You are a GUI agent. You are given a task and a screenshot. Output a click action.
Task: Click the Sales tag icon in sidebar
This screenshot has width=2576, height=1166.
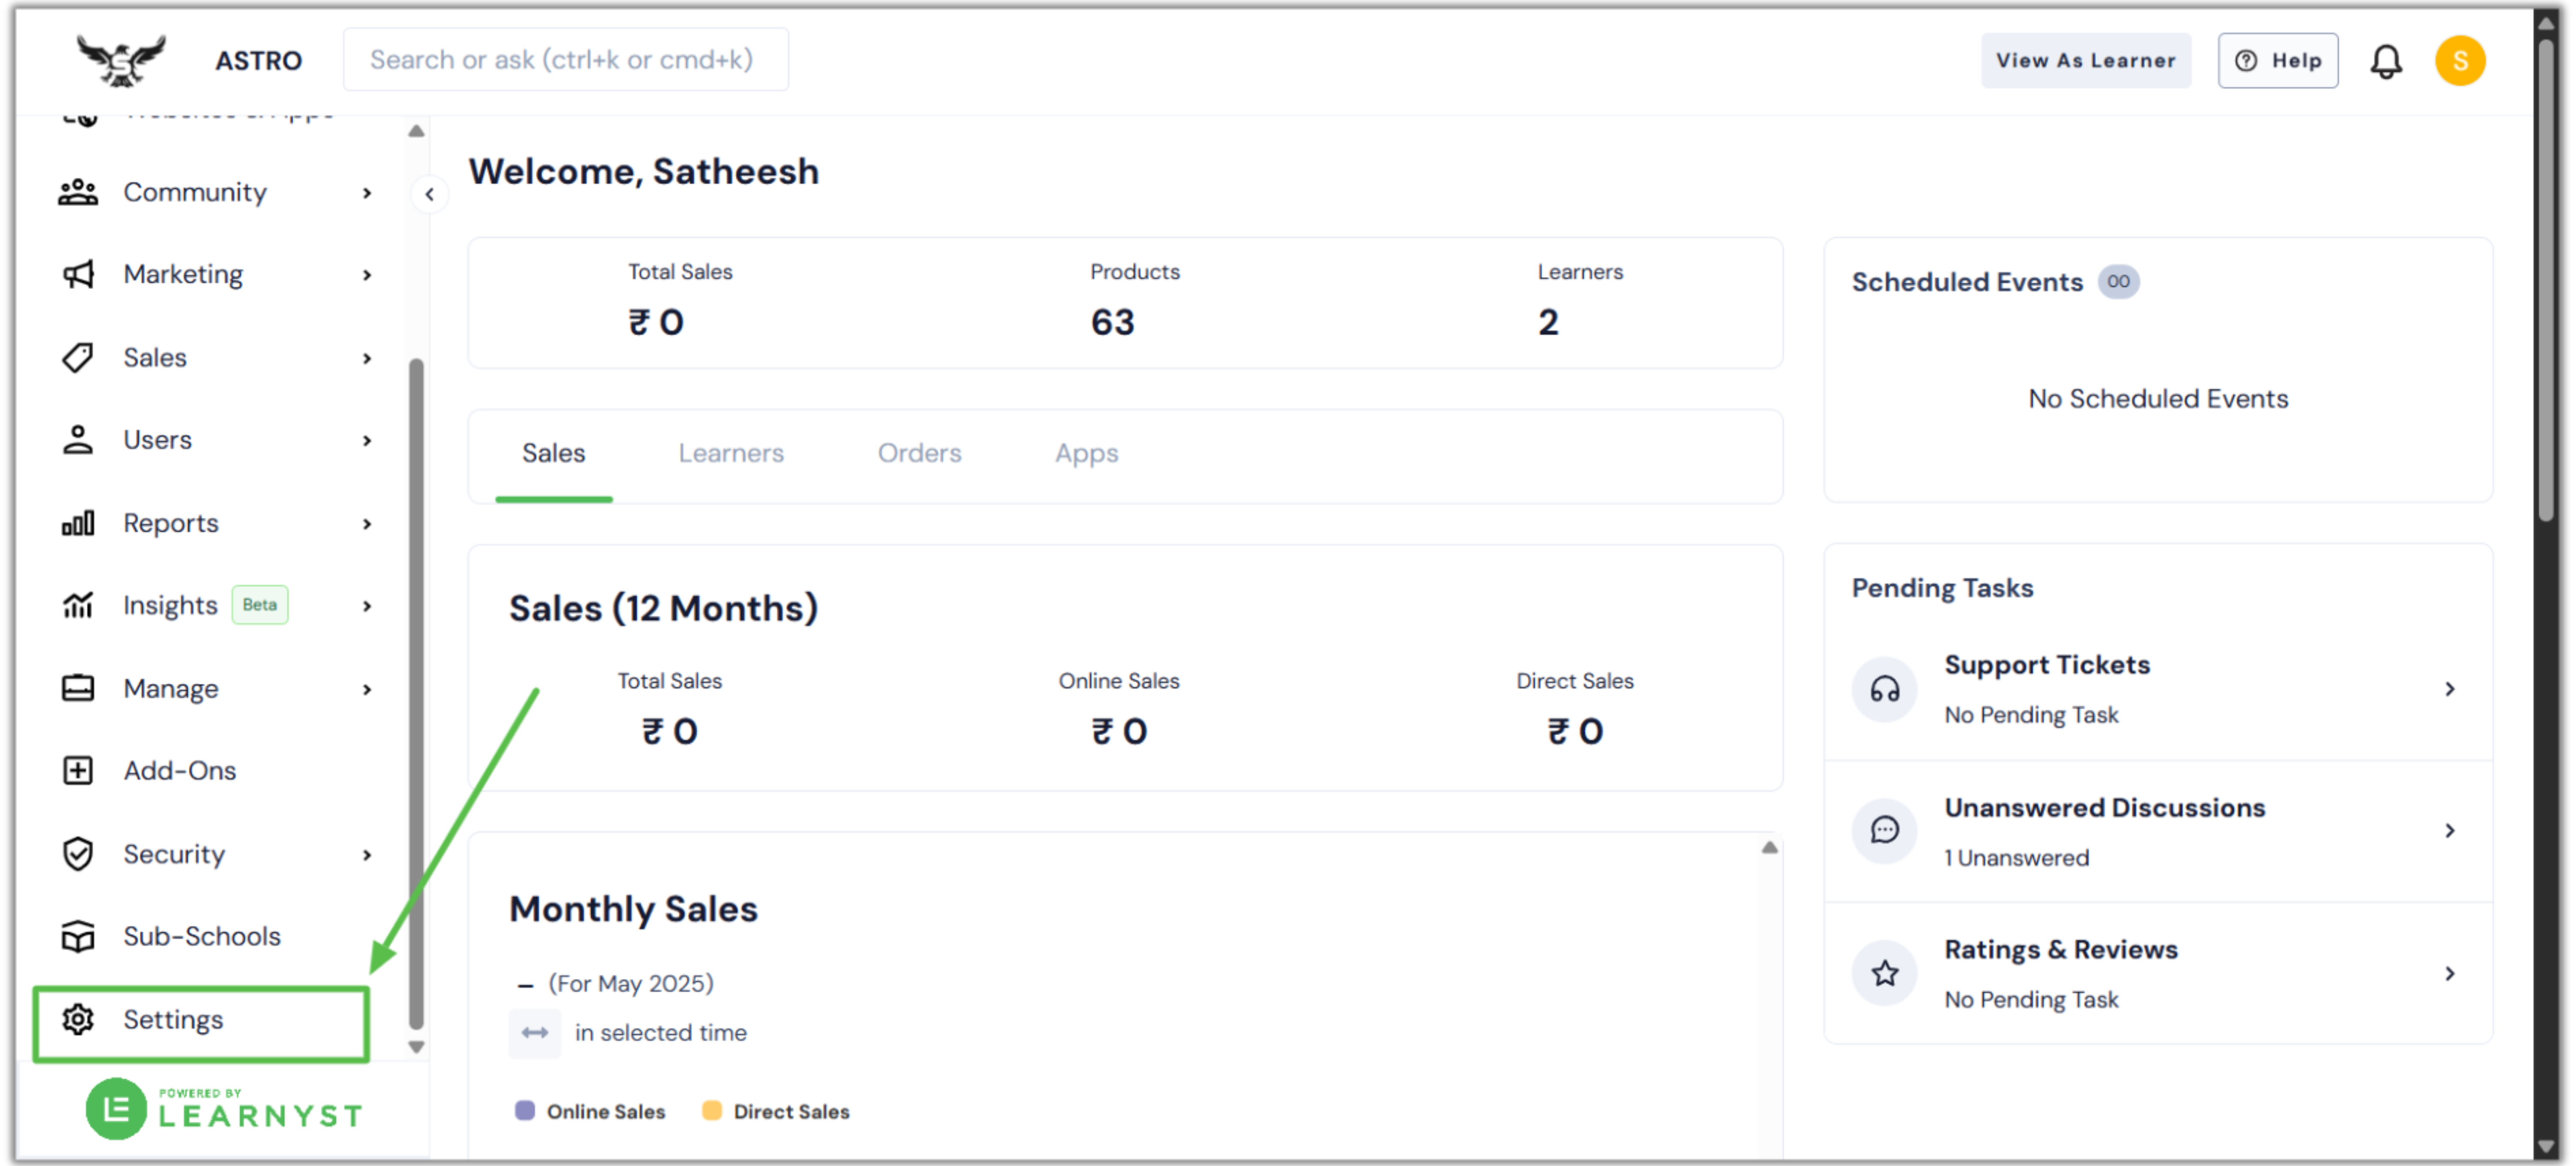coord(78,357)
